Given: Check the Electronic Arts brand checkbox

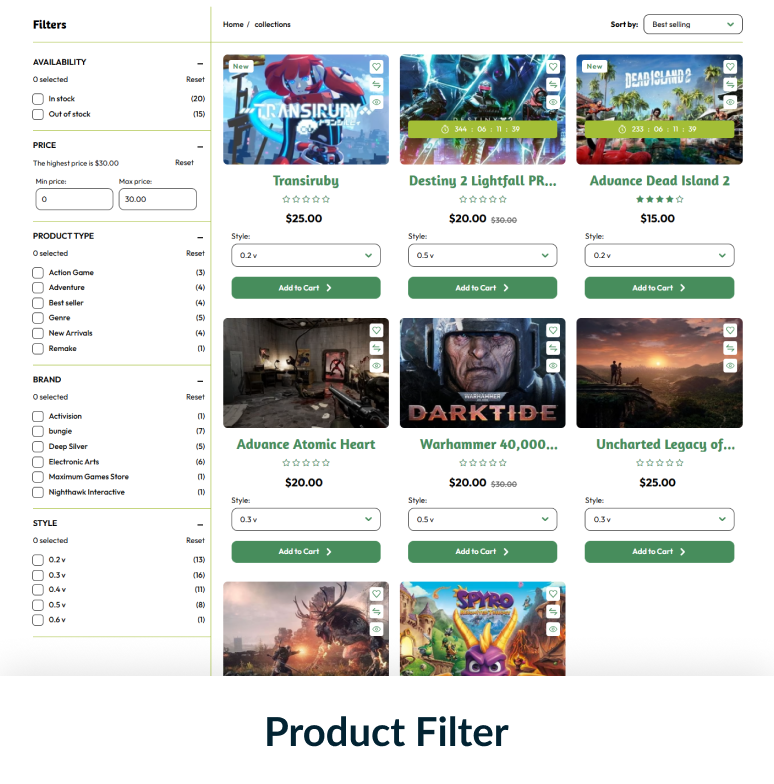Looking at the screenshot, I should tap(38, 462).
